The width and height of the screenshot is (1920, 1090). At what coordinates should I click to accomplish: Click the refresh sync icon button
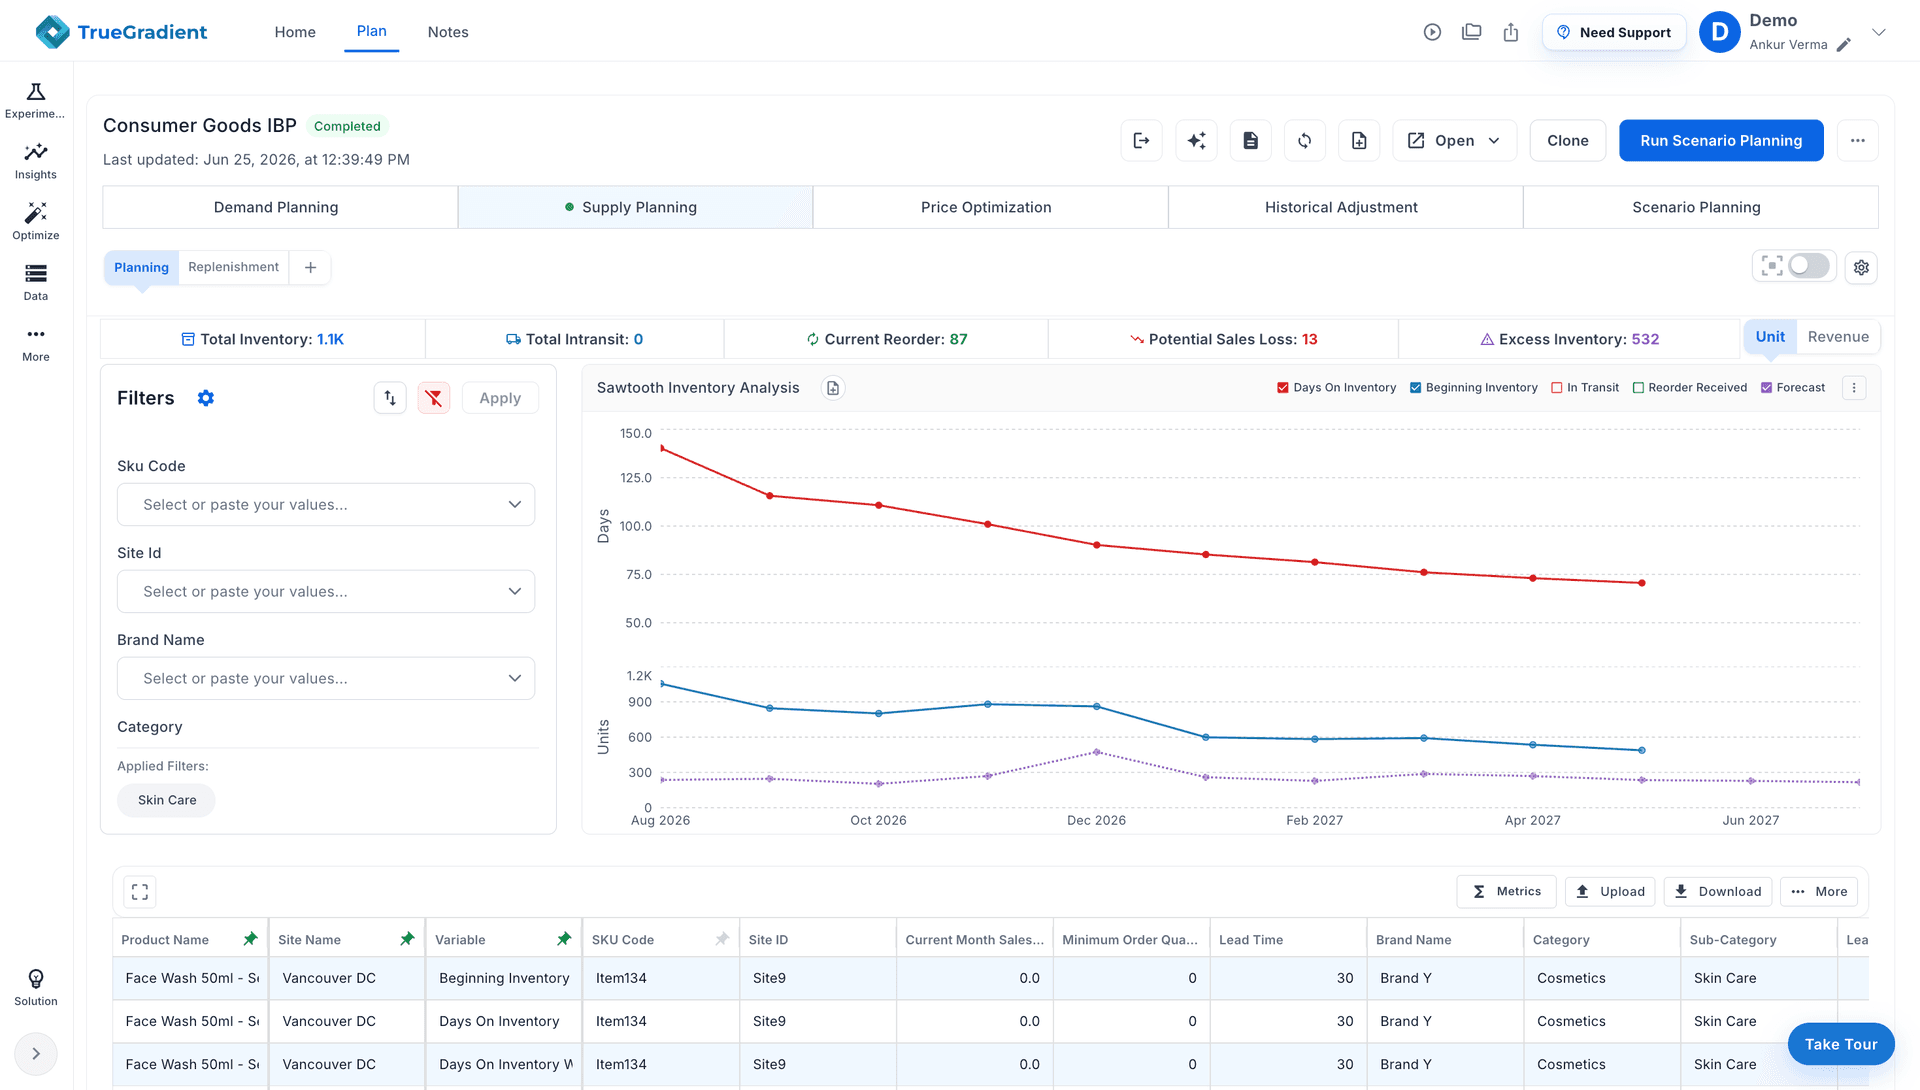1304,141
